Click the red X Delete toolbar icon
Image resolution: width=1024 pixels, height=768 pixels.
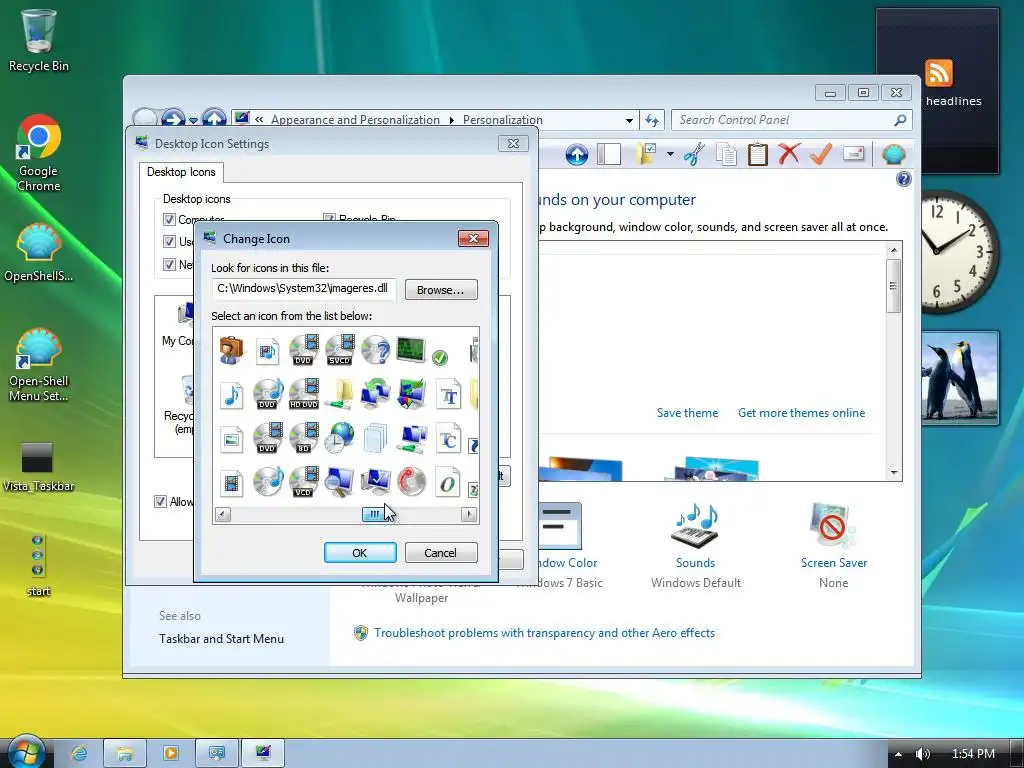789,155
